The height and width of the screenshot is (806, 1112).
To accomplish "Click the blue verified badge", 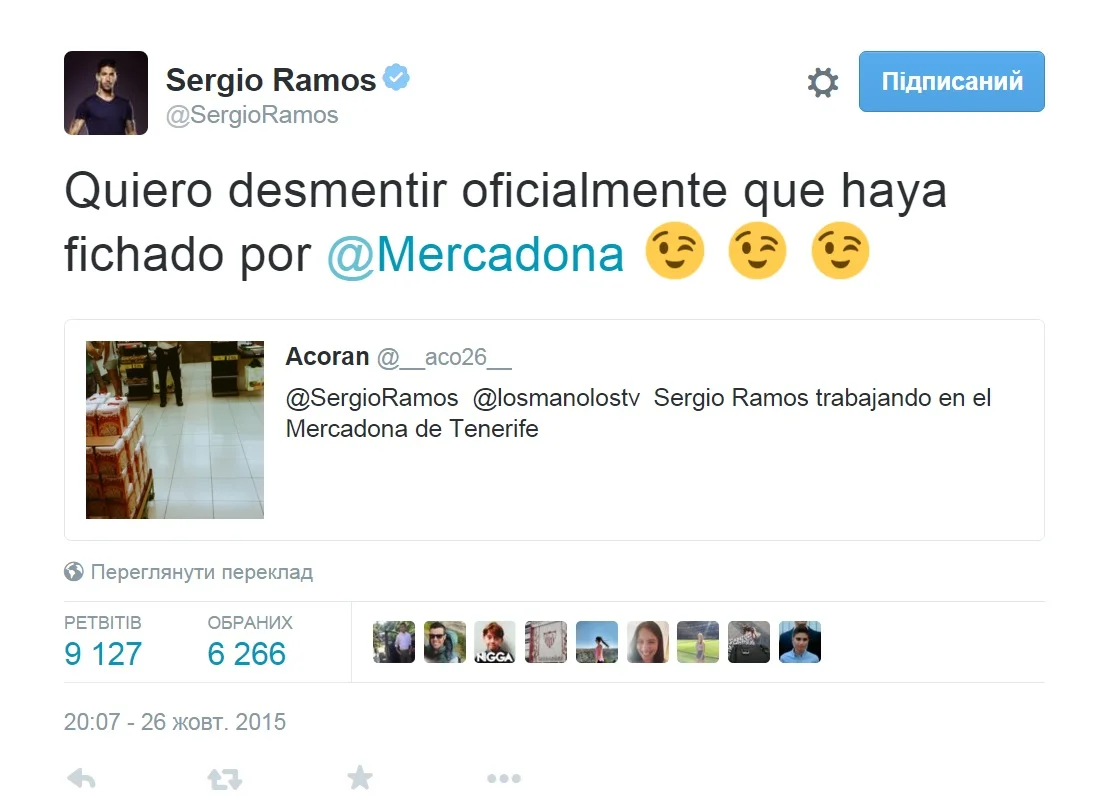I will [396, 77].
